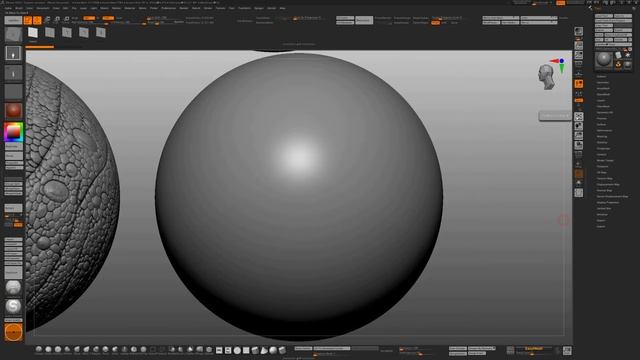This screenshot has width=640, height=360.
Task: Select the current sphere tool thumbnail
Action: coord(604,60)
